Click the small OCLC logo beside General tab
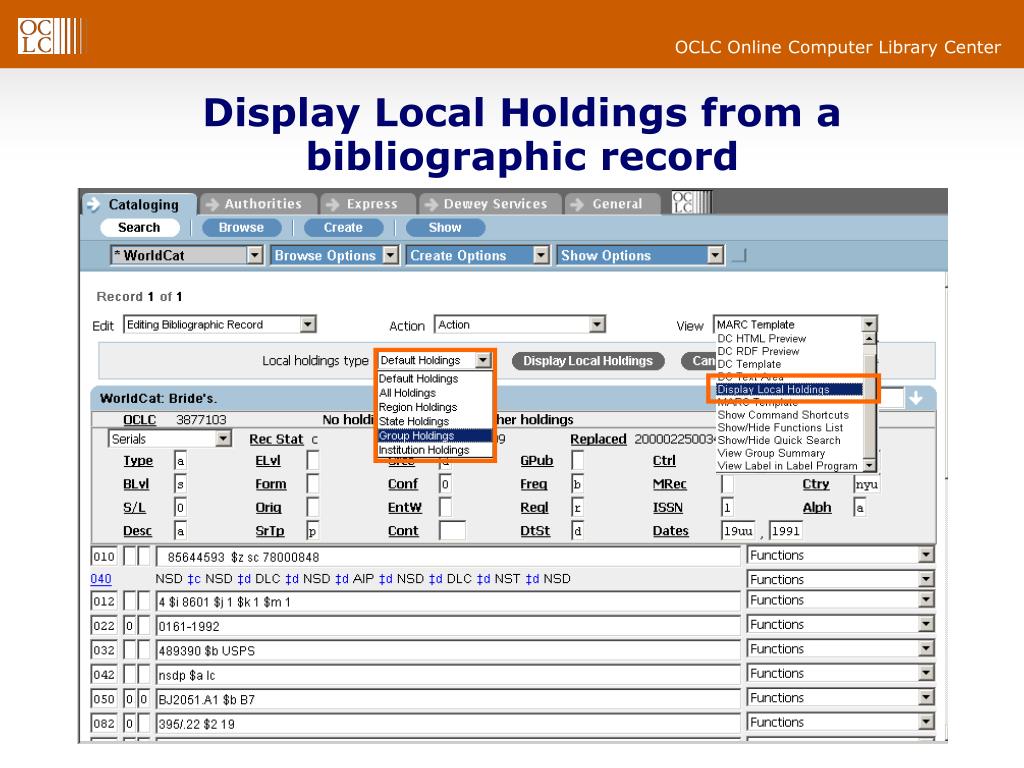 [691, 202]
